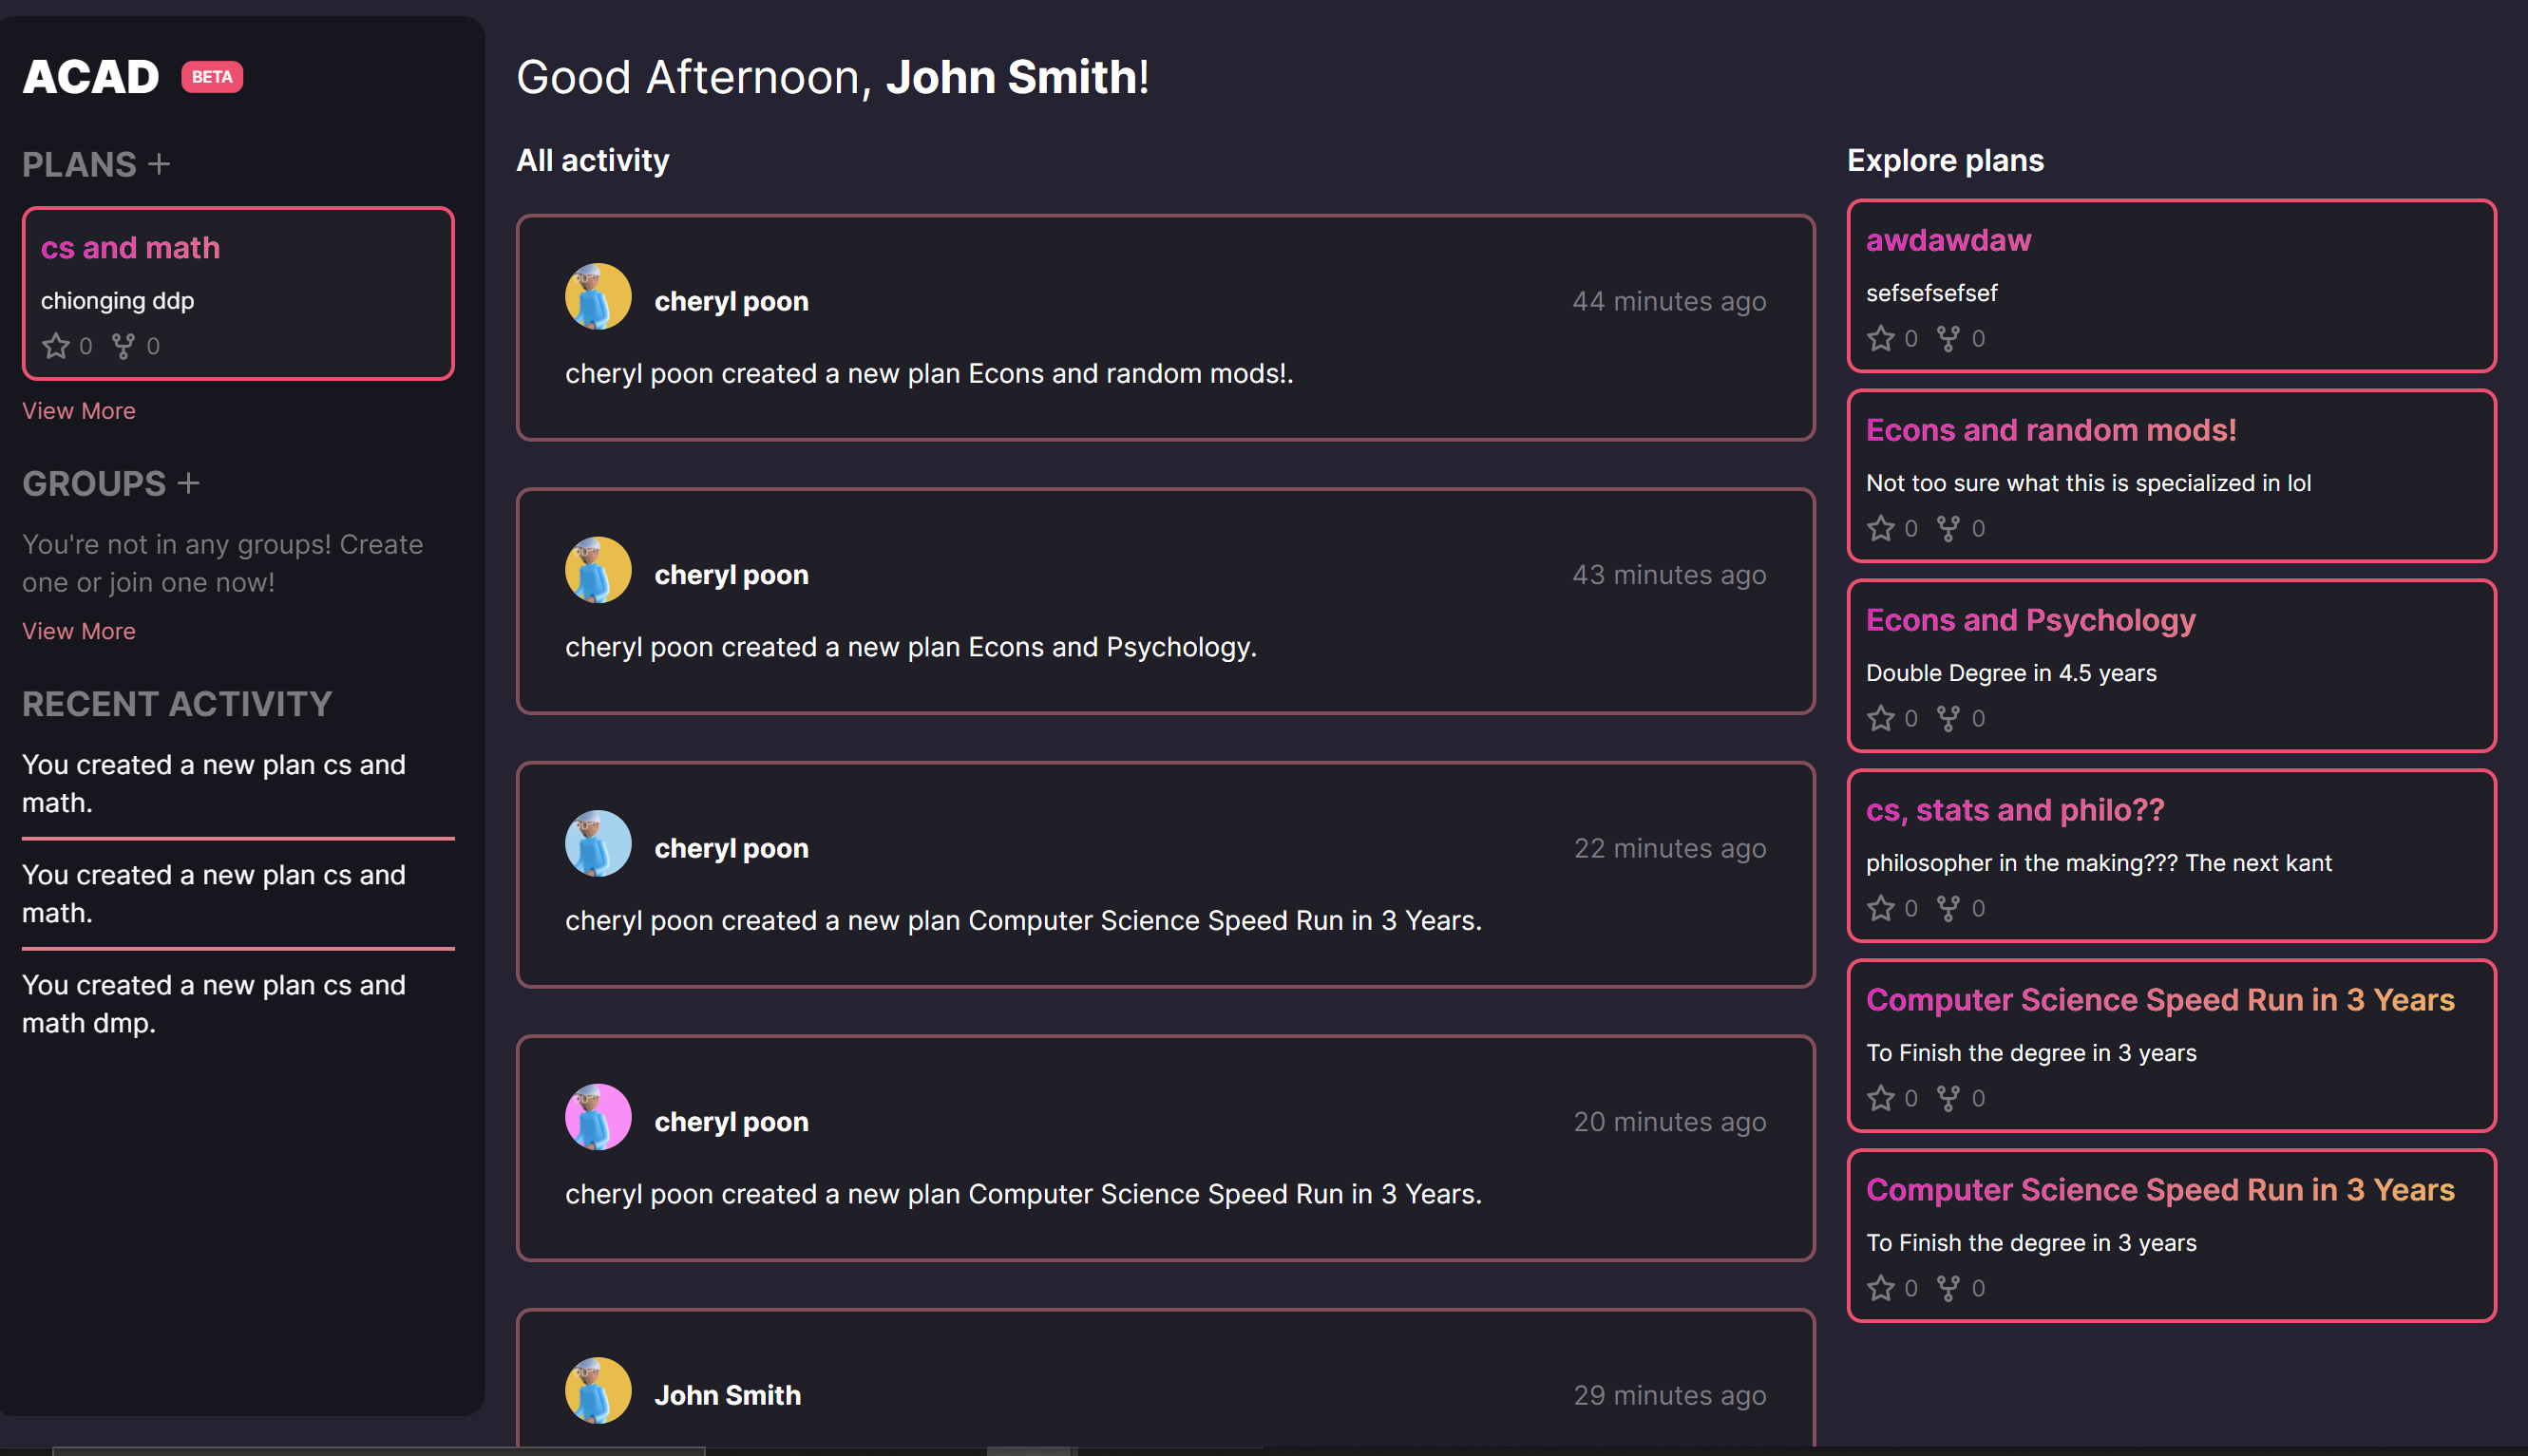
Task: Star the 'cs, stats and philo??' plan
Action: click(x=1880, y=909)
